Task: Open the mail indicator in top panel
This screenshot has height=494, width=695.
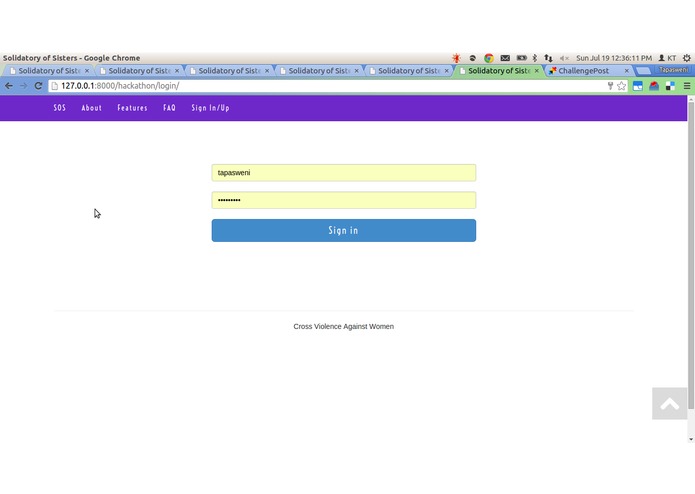Action: [x=505, y=58]
